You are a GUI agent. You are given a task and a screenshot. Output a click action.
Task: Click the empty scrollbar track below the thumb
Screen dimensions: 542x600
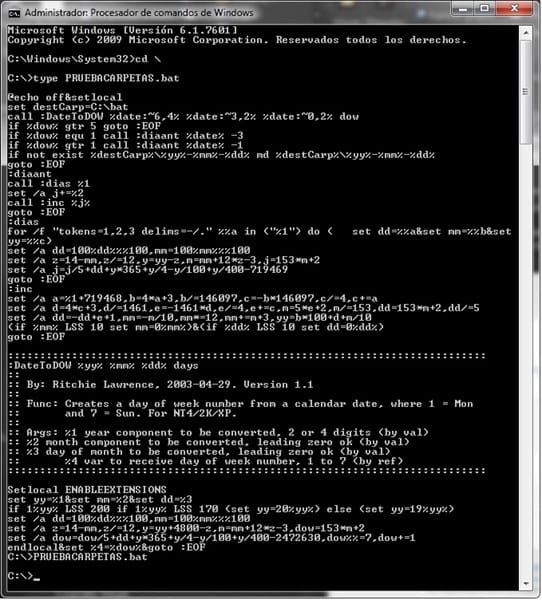[526, 360]
